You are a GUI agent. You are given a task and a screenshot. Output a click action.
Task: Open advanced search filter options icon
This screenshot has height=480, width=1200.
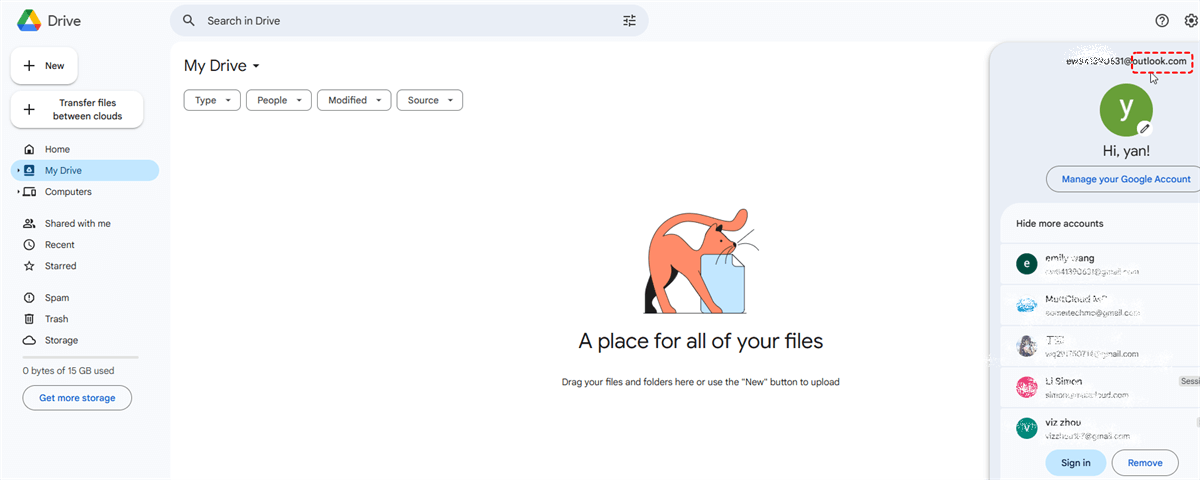(629, 20)
